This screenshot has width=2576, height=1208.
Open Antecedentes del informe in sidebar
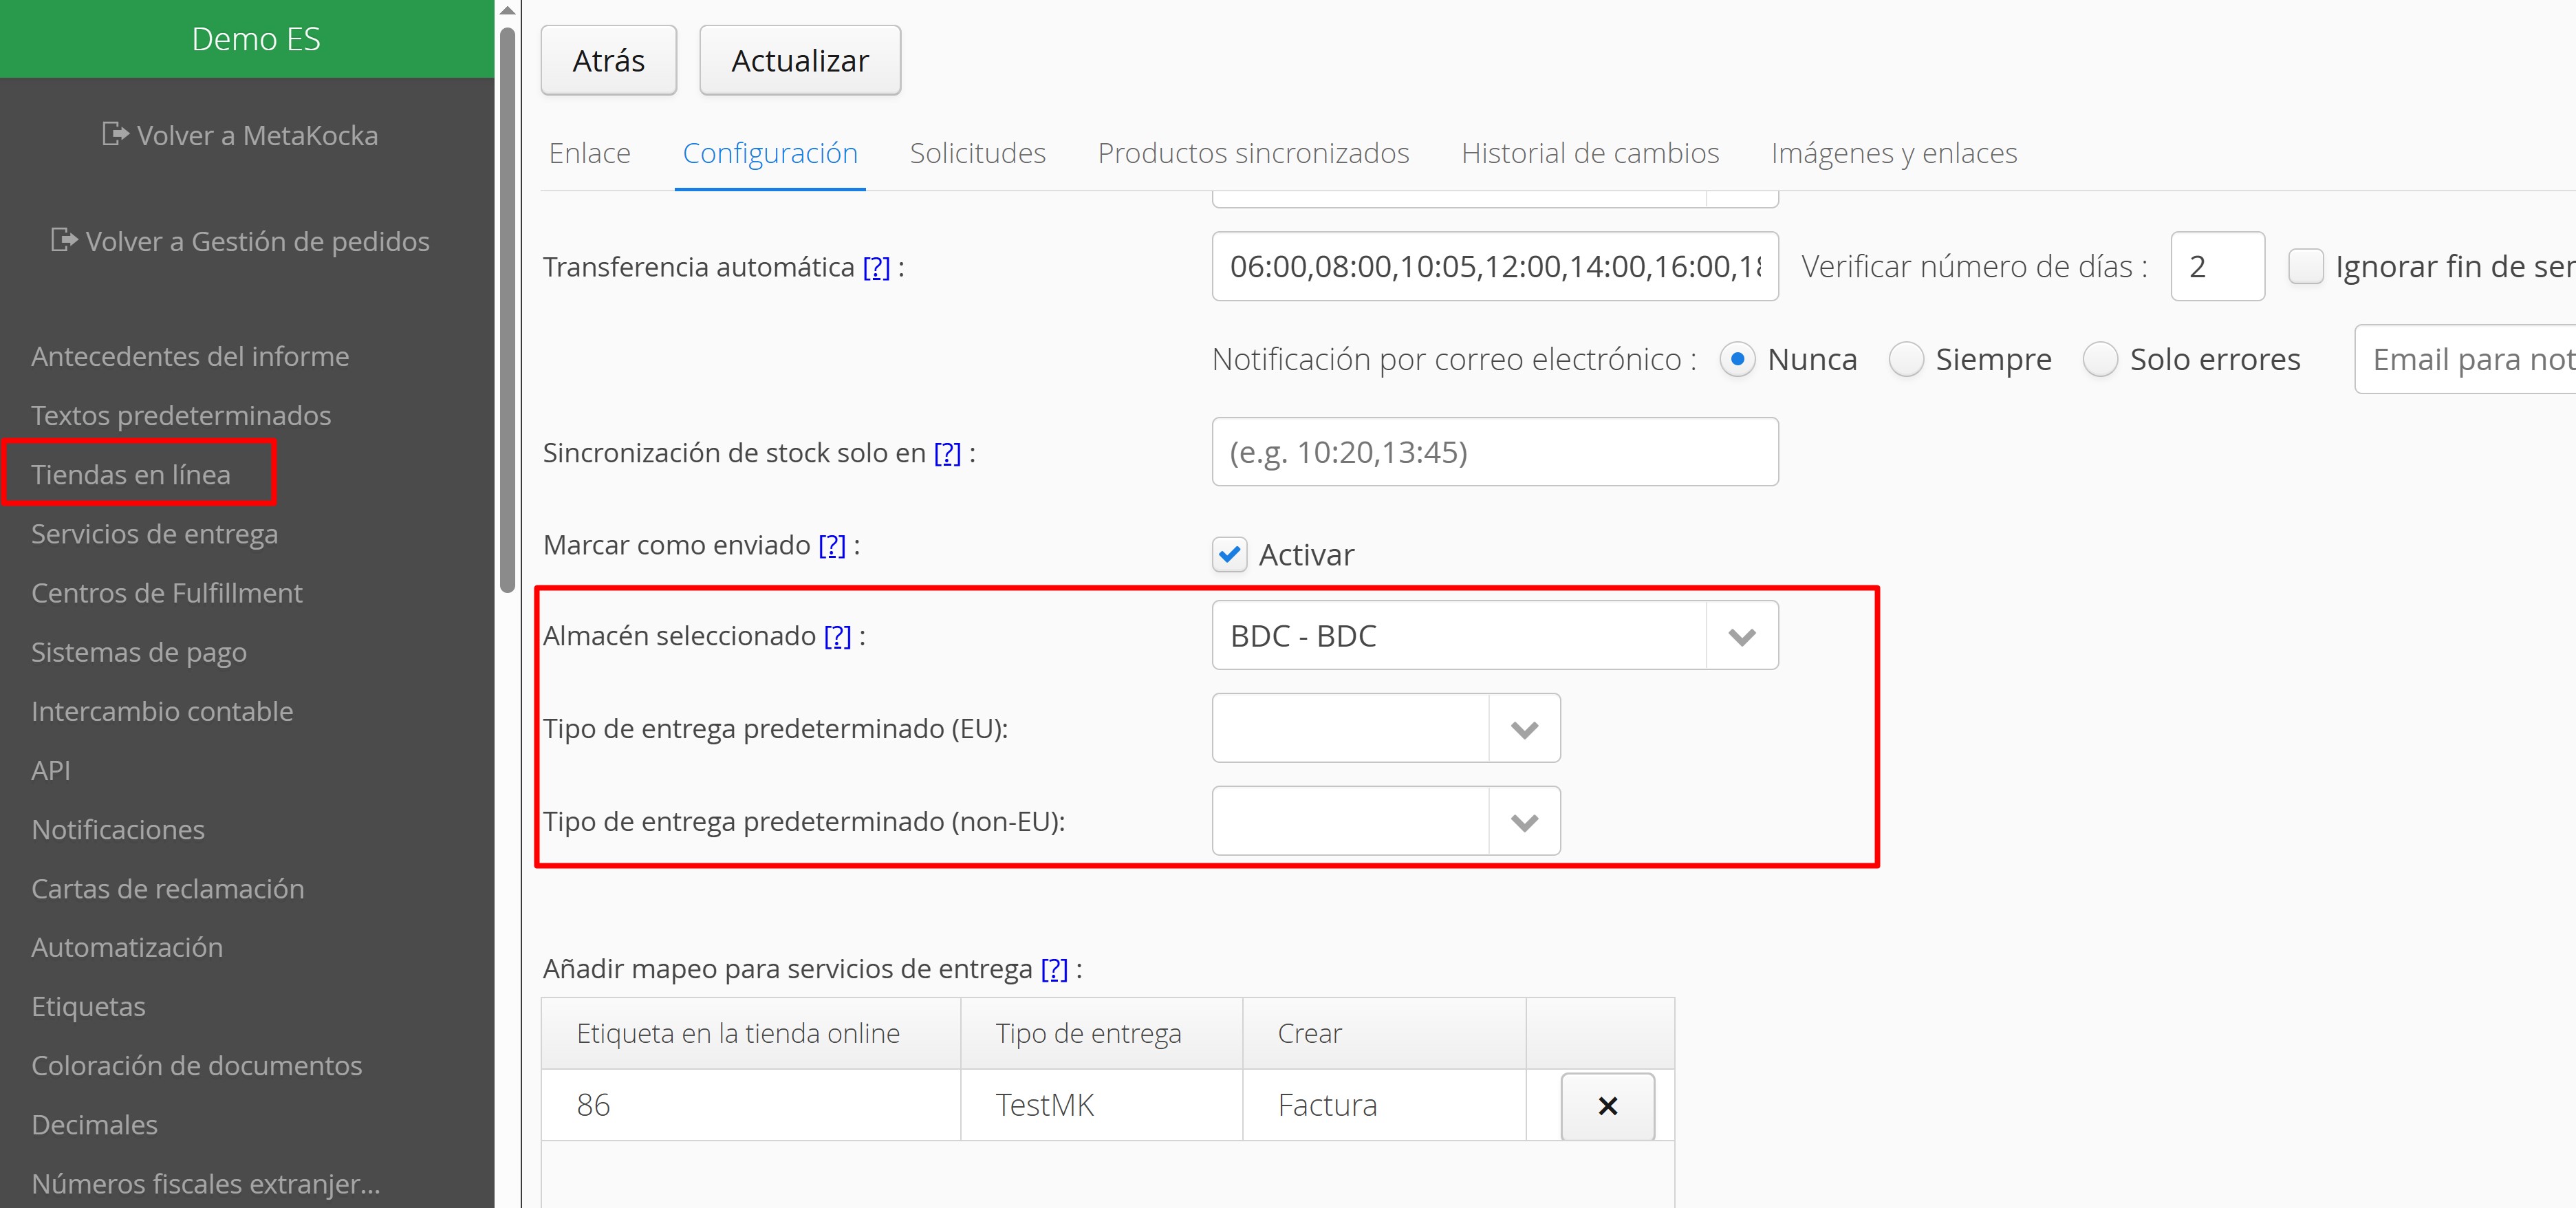(x=190, y=356)
